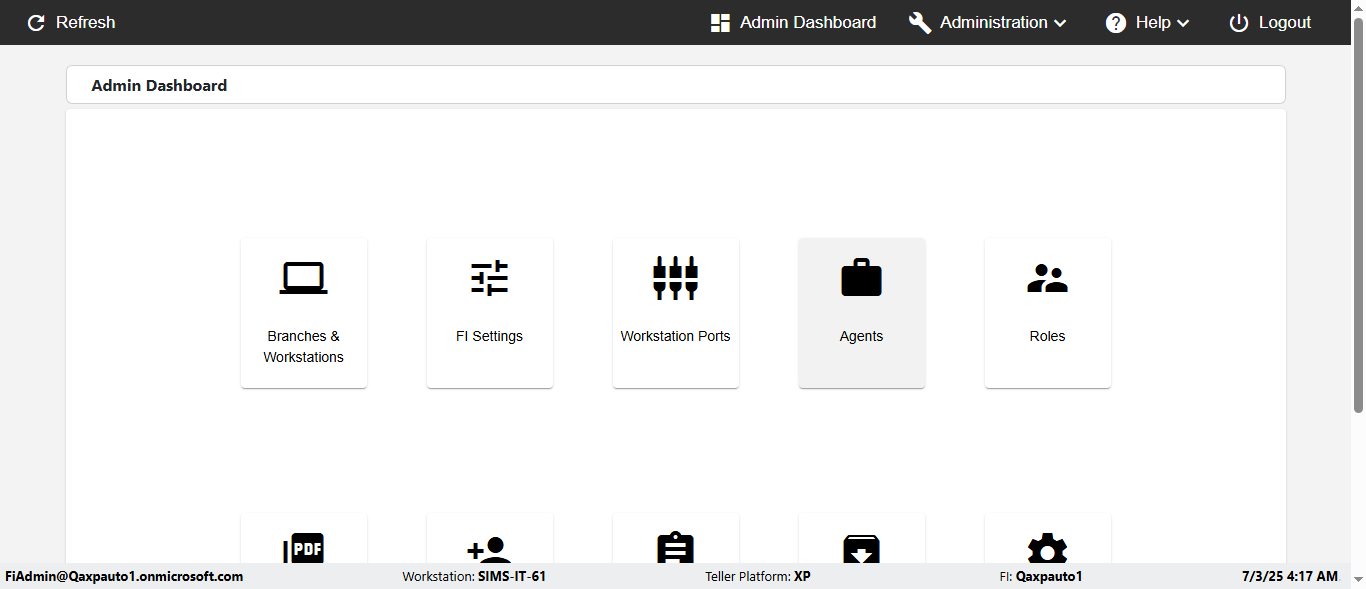Click the Admin Dashboard page heading
Screen dimensions: 1366x589
[x=159, y=86]
